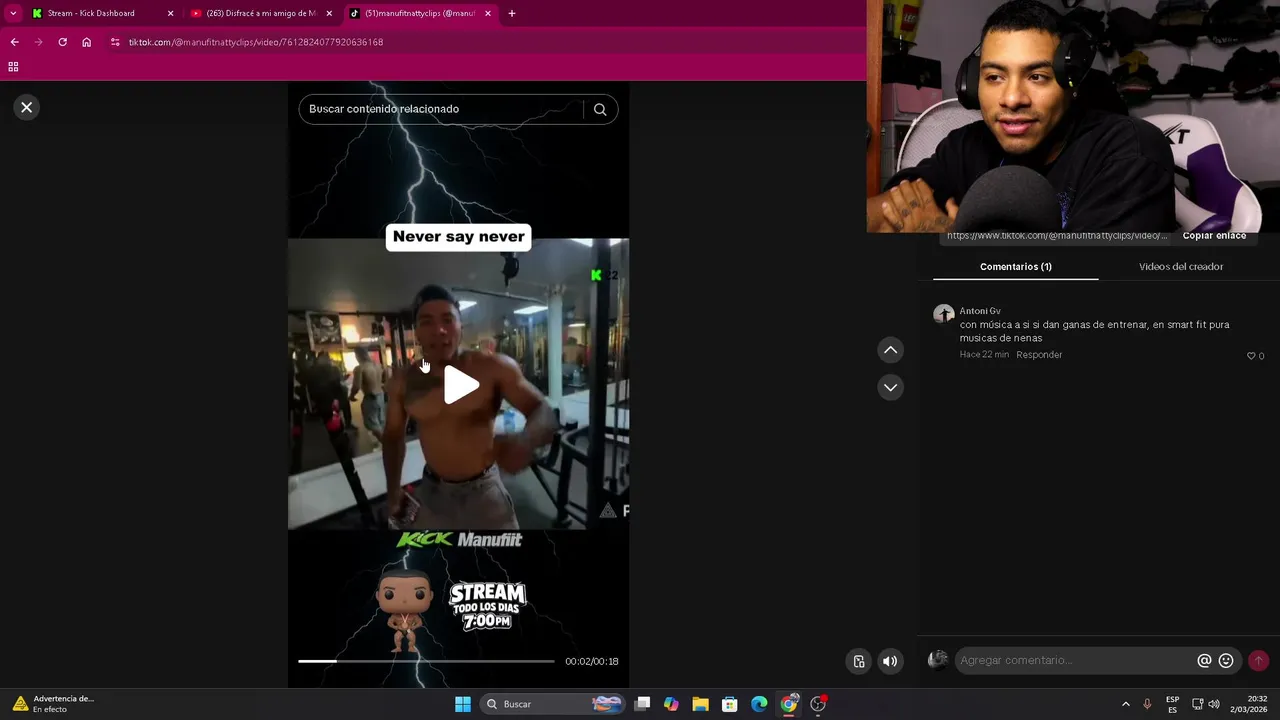Click the browser forward arrow
The image size is (1280, 720).
click(38, 42)
